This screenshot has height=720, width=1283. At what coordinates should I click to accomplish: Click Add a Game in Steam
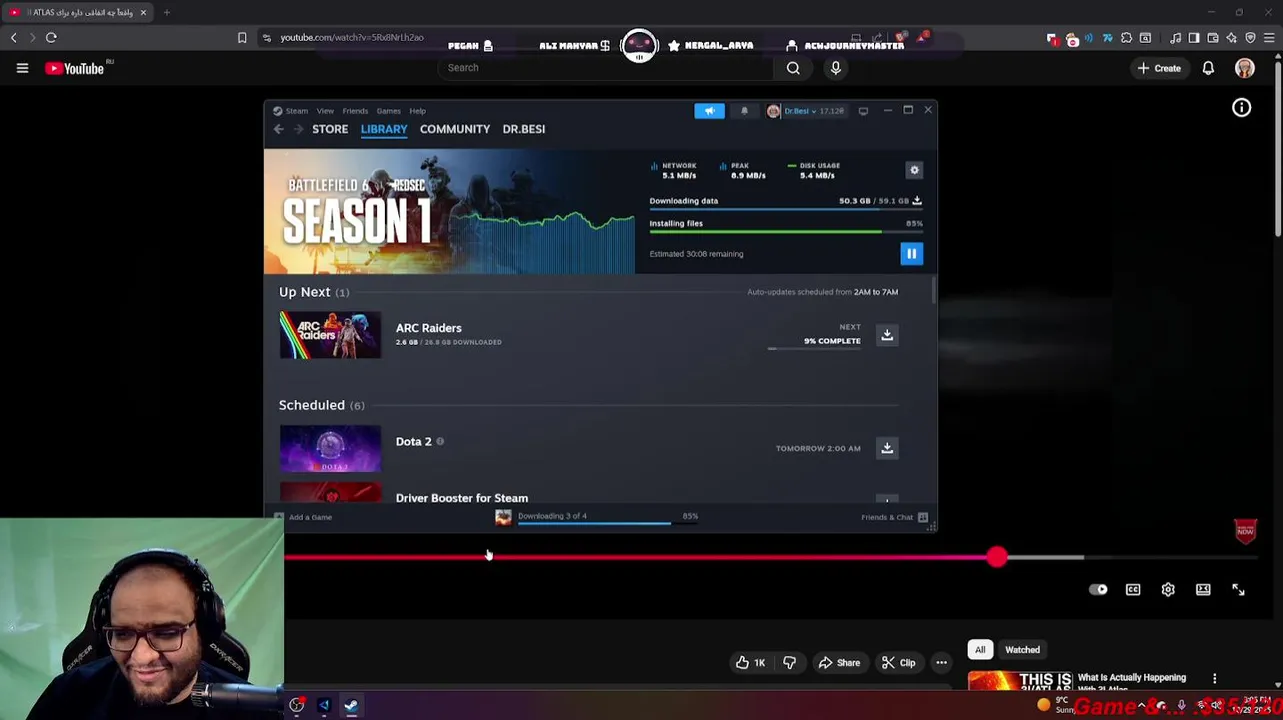click(304, 517)
